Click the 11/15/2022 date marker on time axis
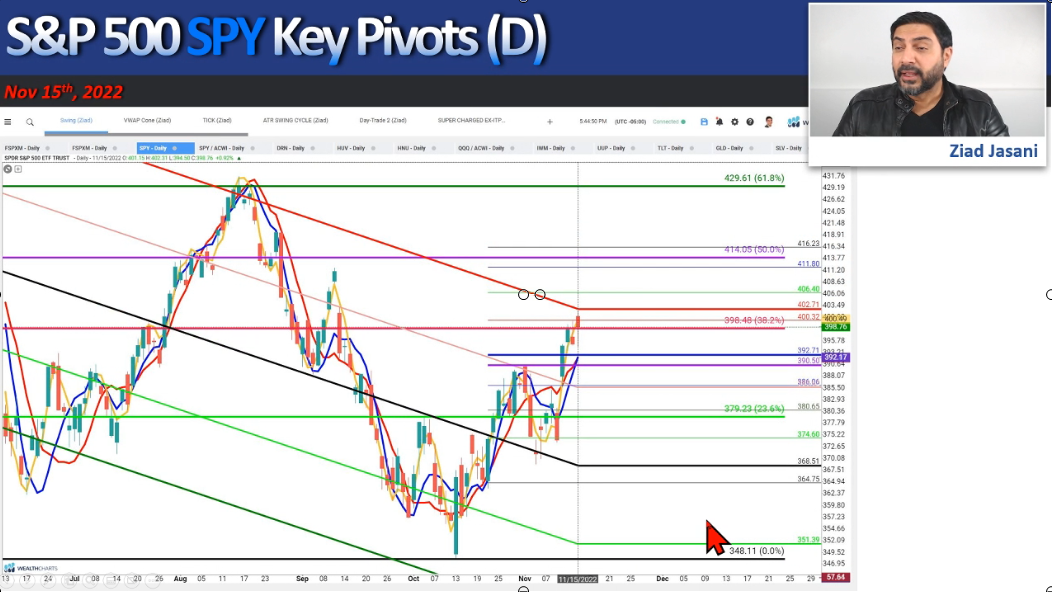This screenshot has height=592, width=1052. [578, 579]
